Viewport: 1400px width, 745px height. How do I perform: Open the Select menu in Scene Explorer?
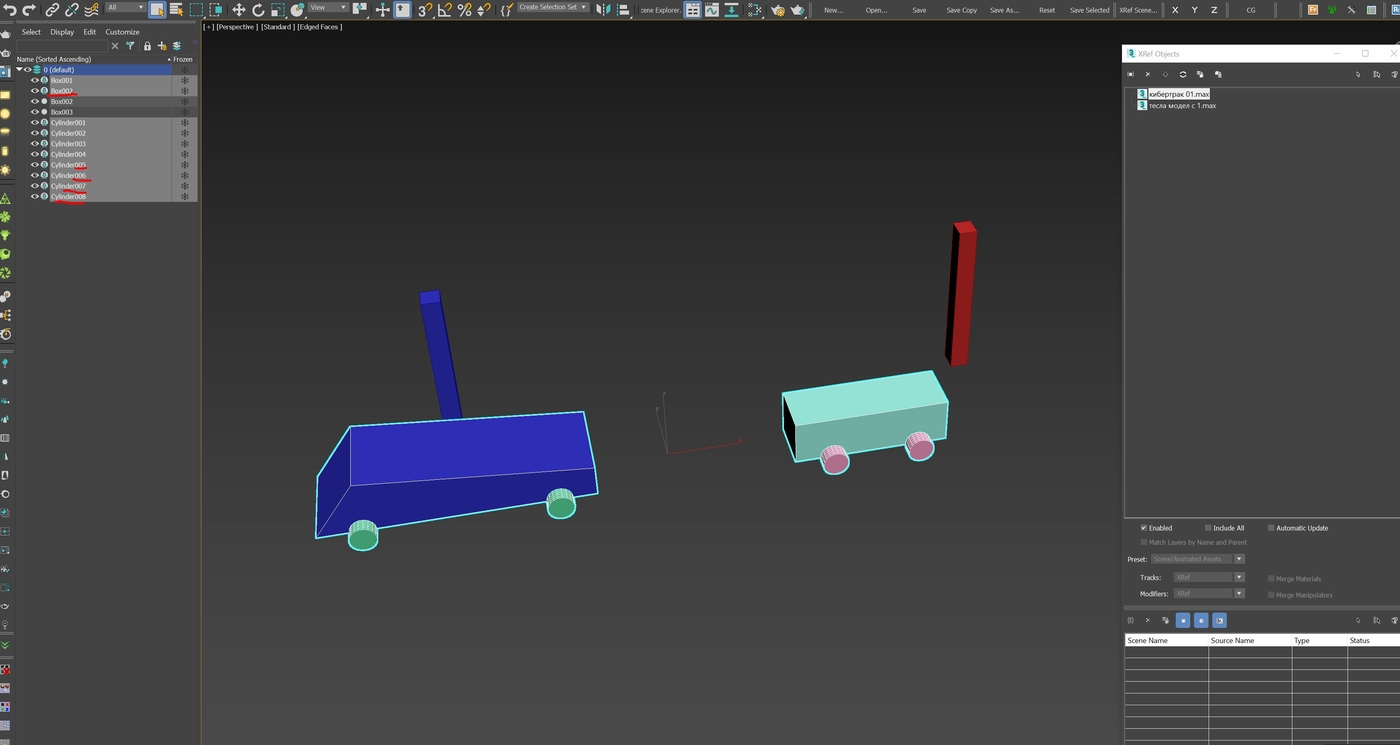pyautogui.click(x=32, y=32)
